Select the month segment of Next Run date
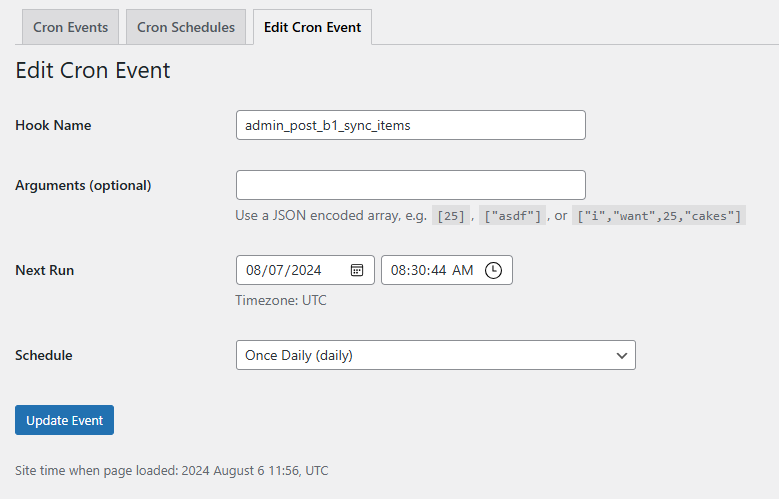Viewport: 779px width, 499px height. 254,270
